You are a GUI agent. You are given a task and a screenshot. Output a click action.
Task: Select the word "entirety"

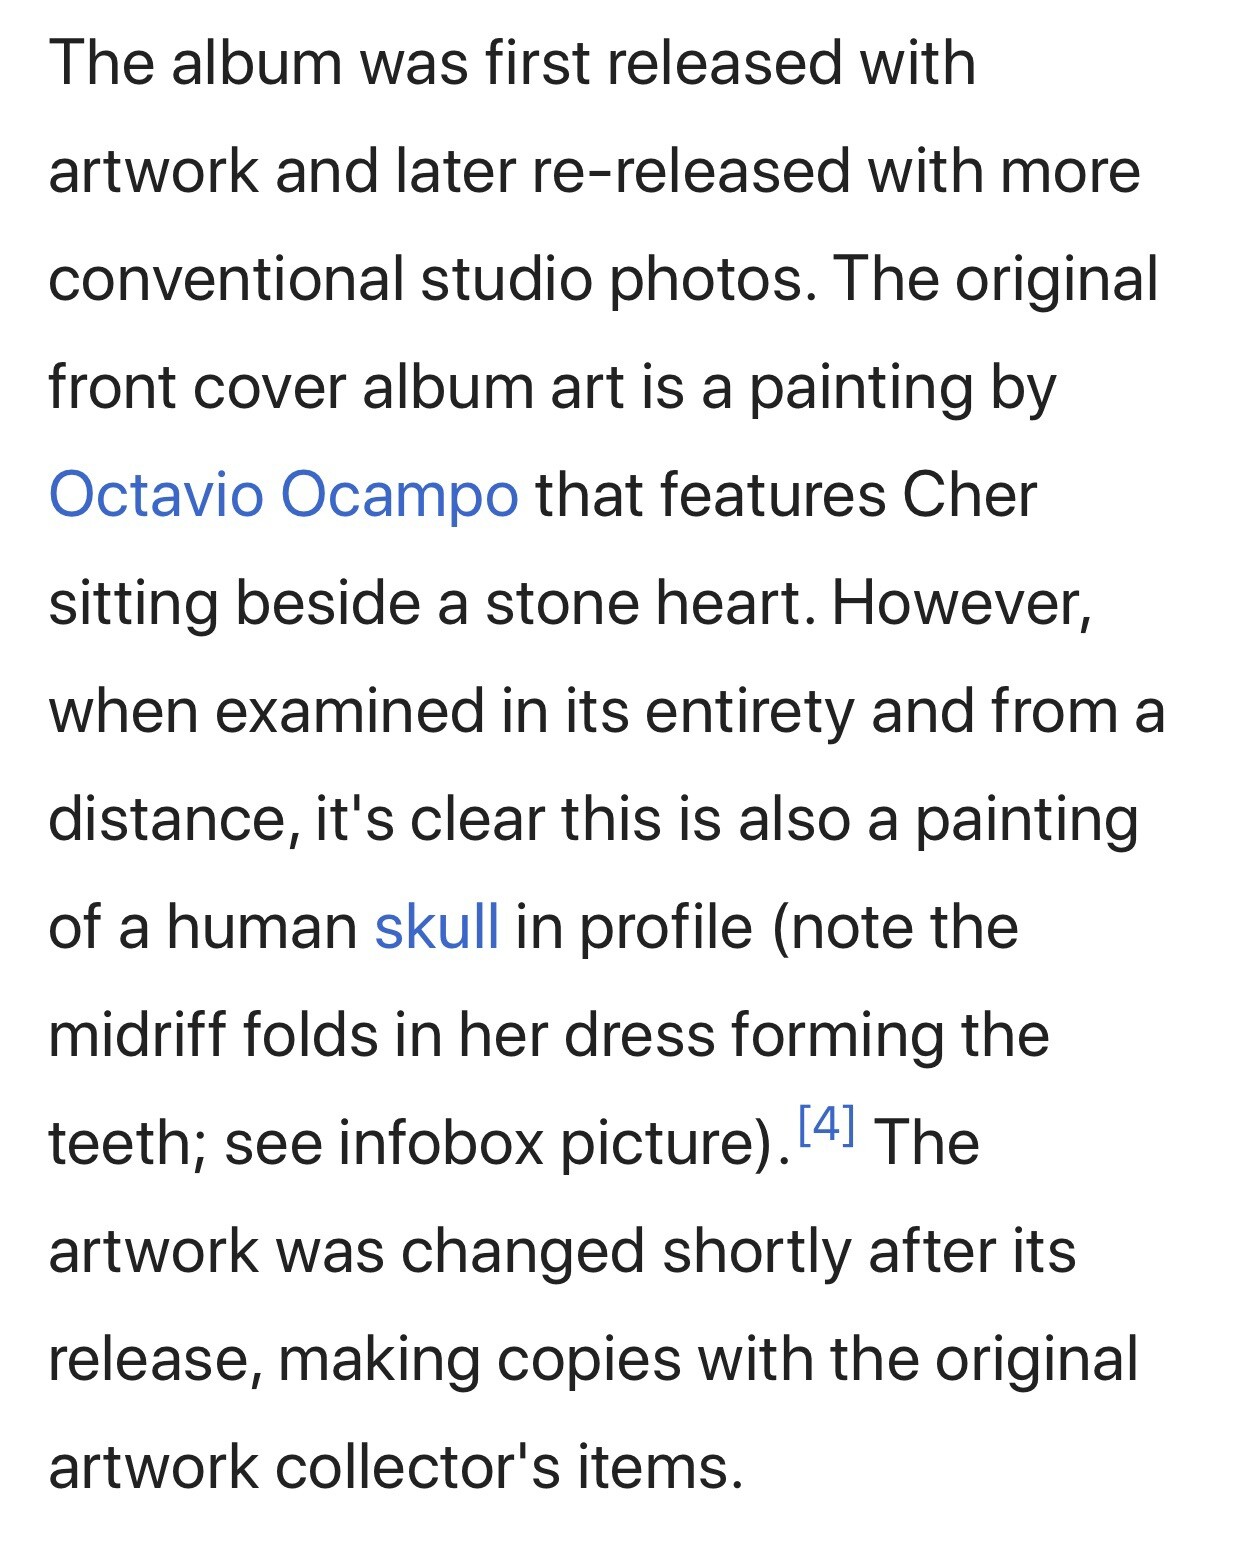tap(749, 712)
